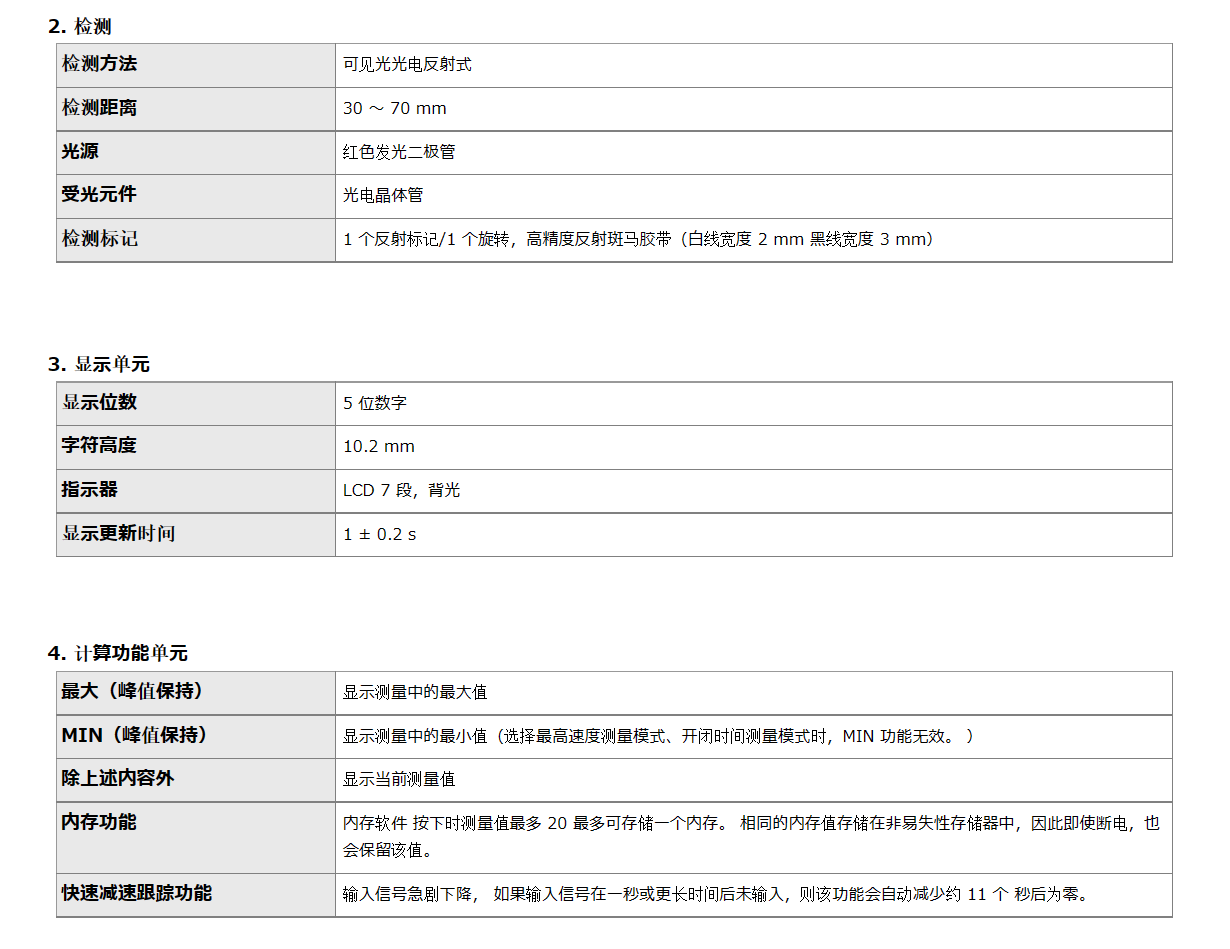The height and width of the screenshot is (949, 1230).
Task: Click the '字符高度' row label
Action: point(99,446)
